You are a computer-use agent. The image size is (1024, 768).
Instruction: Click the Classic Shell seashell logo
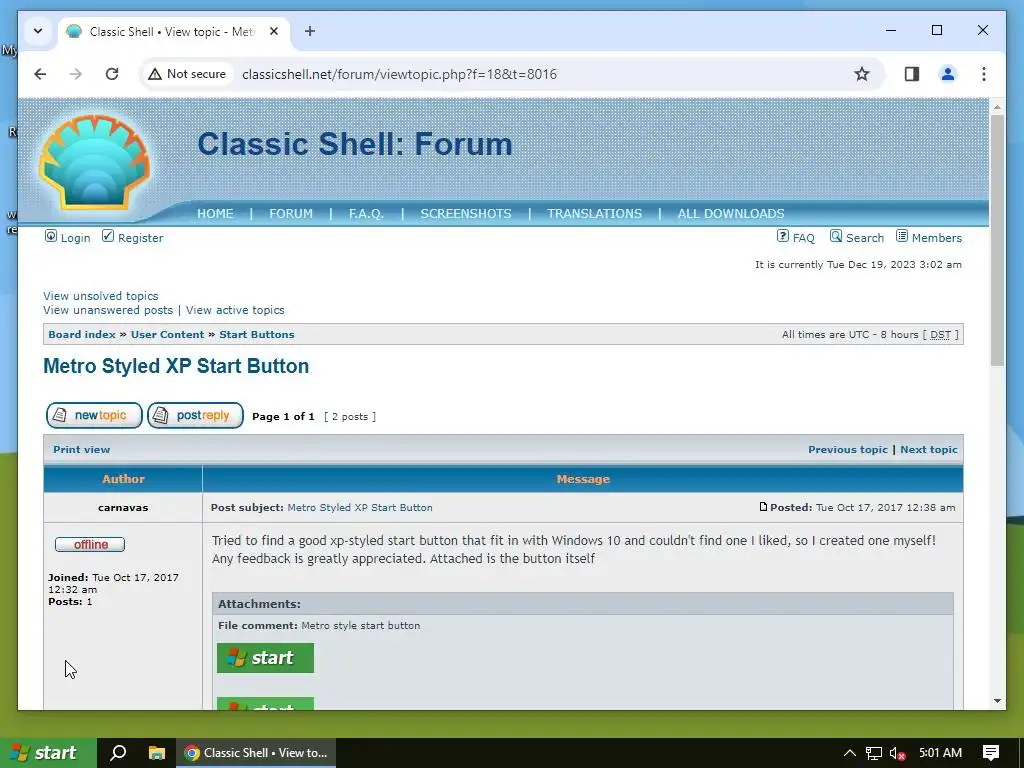(x=95, y=163)
